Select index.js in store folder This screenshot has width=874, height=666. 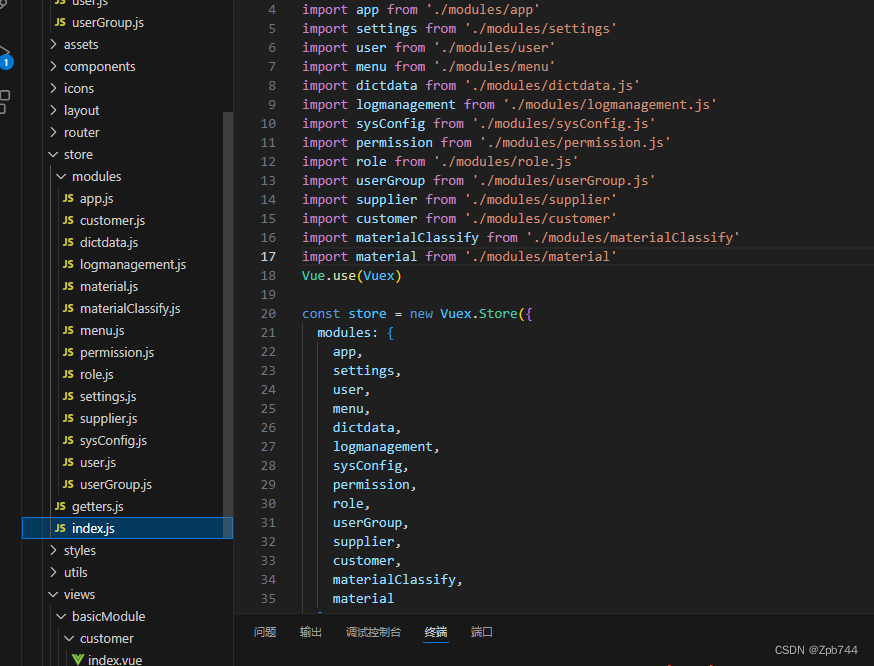pyautogui.click(x=127, y=528)
